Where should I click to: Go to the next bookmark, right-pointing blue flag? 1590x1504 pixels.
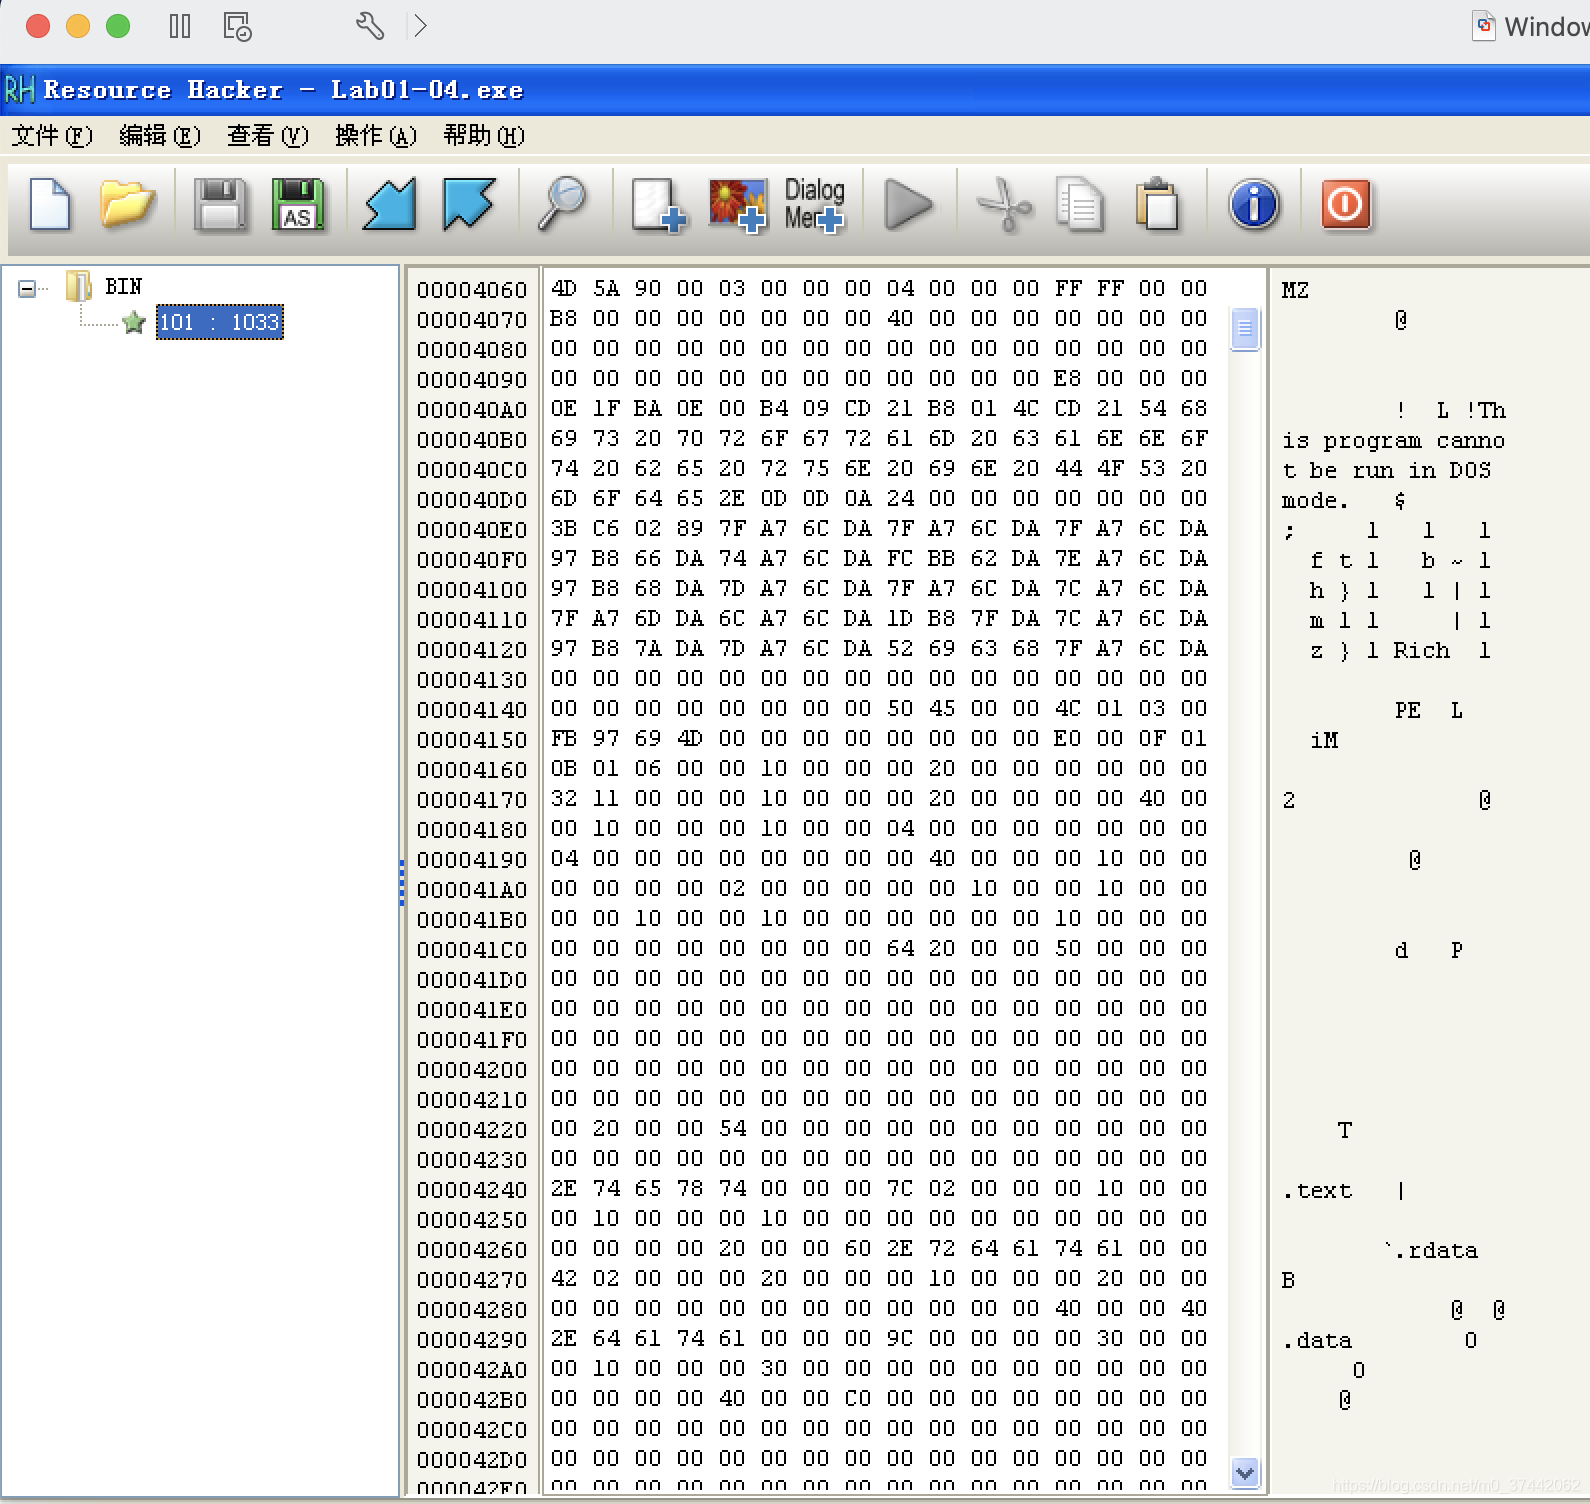click(x=468, y=205)
